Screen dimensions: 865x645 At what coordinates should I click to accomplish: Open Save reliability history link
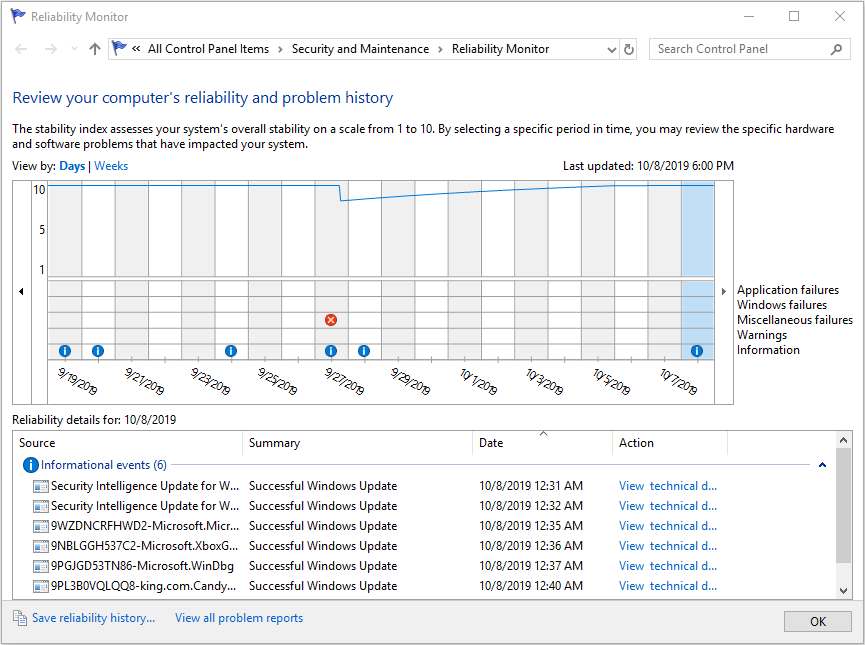[x=93, y=618]
